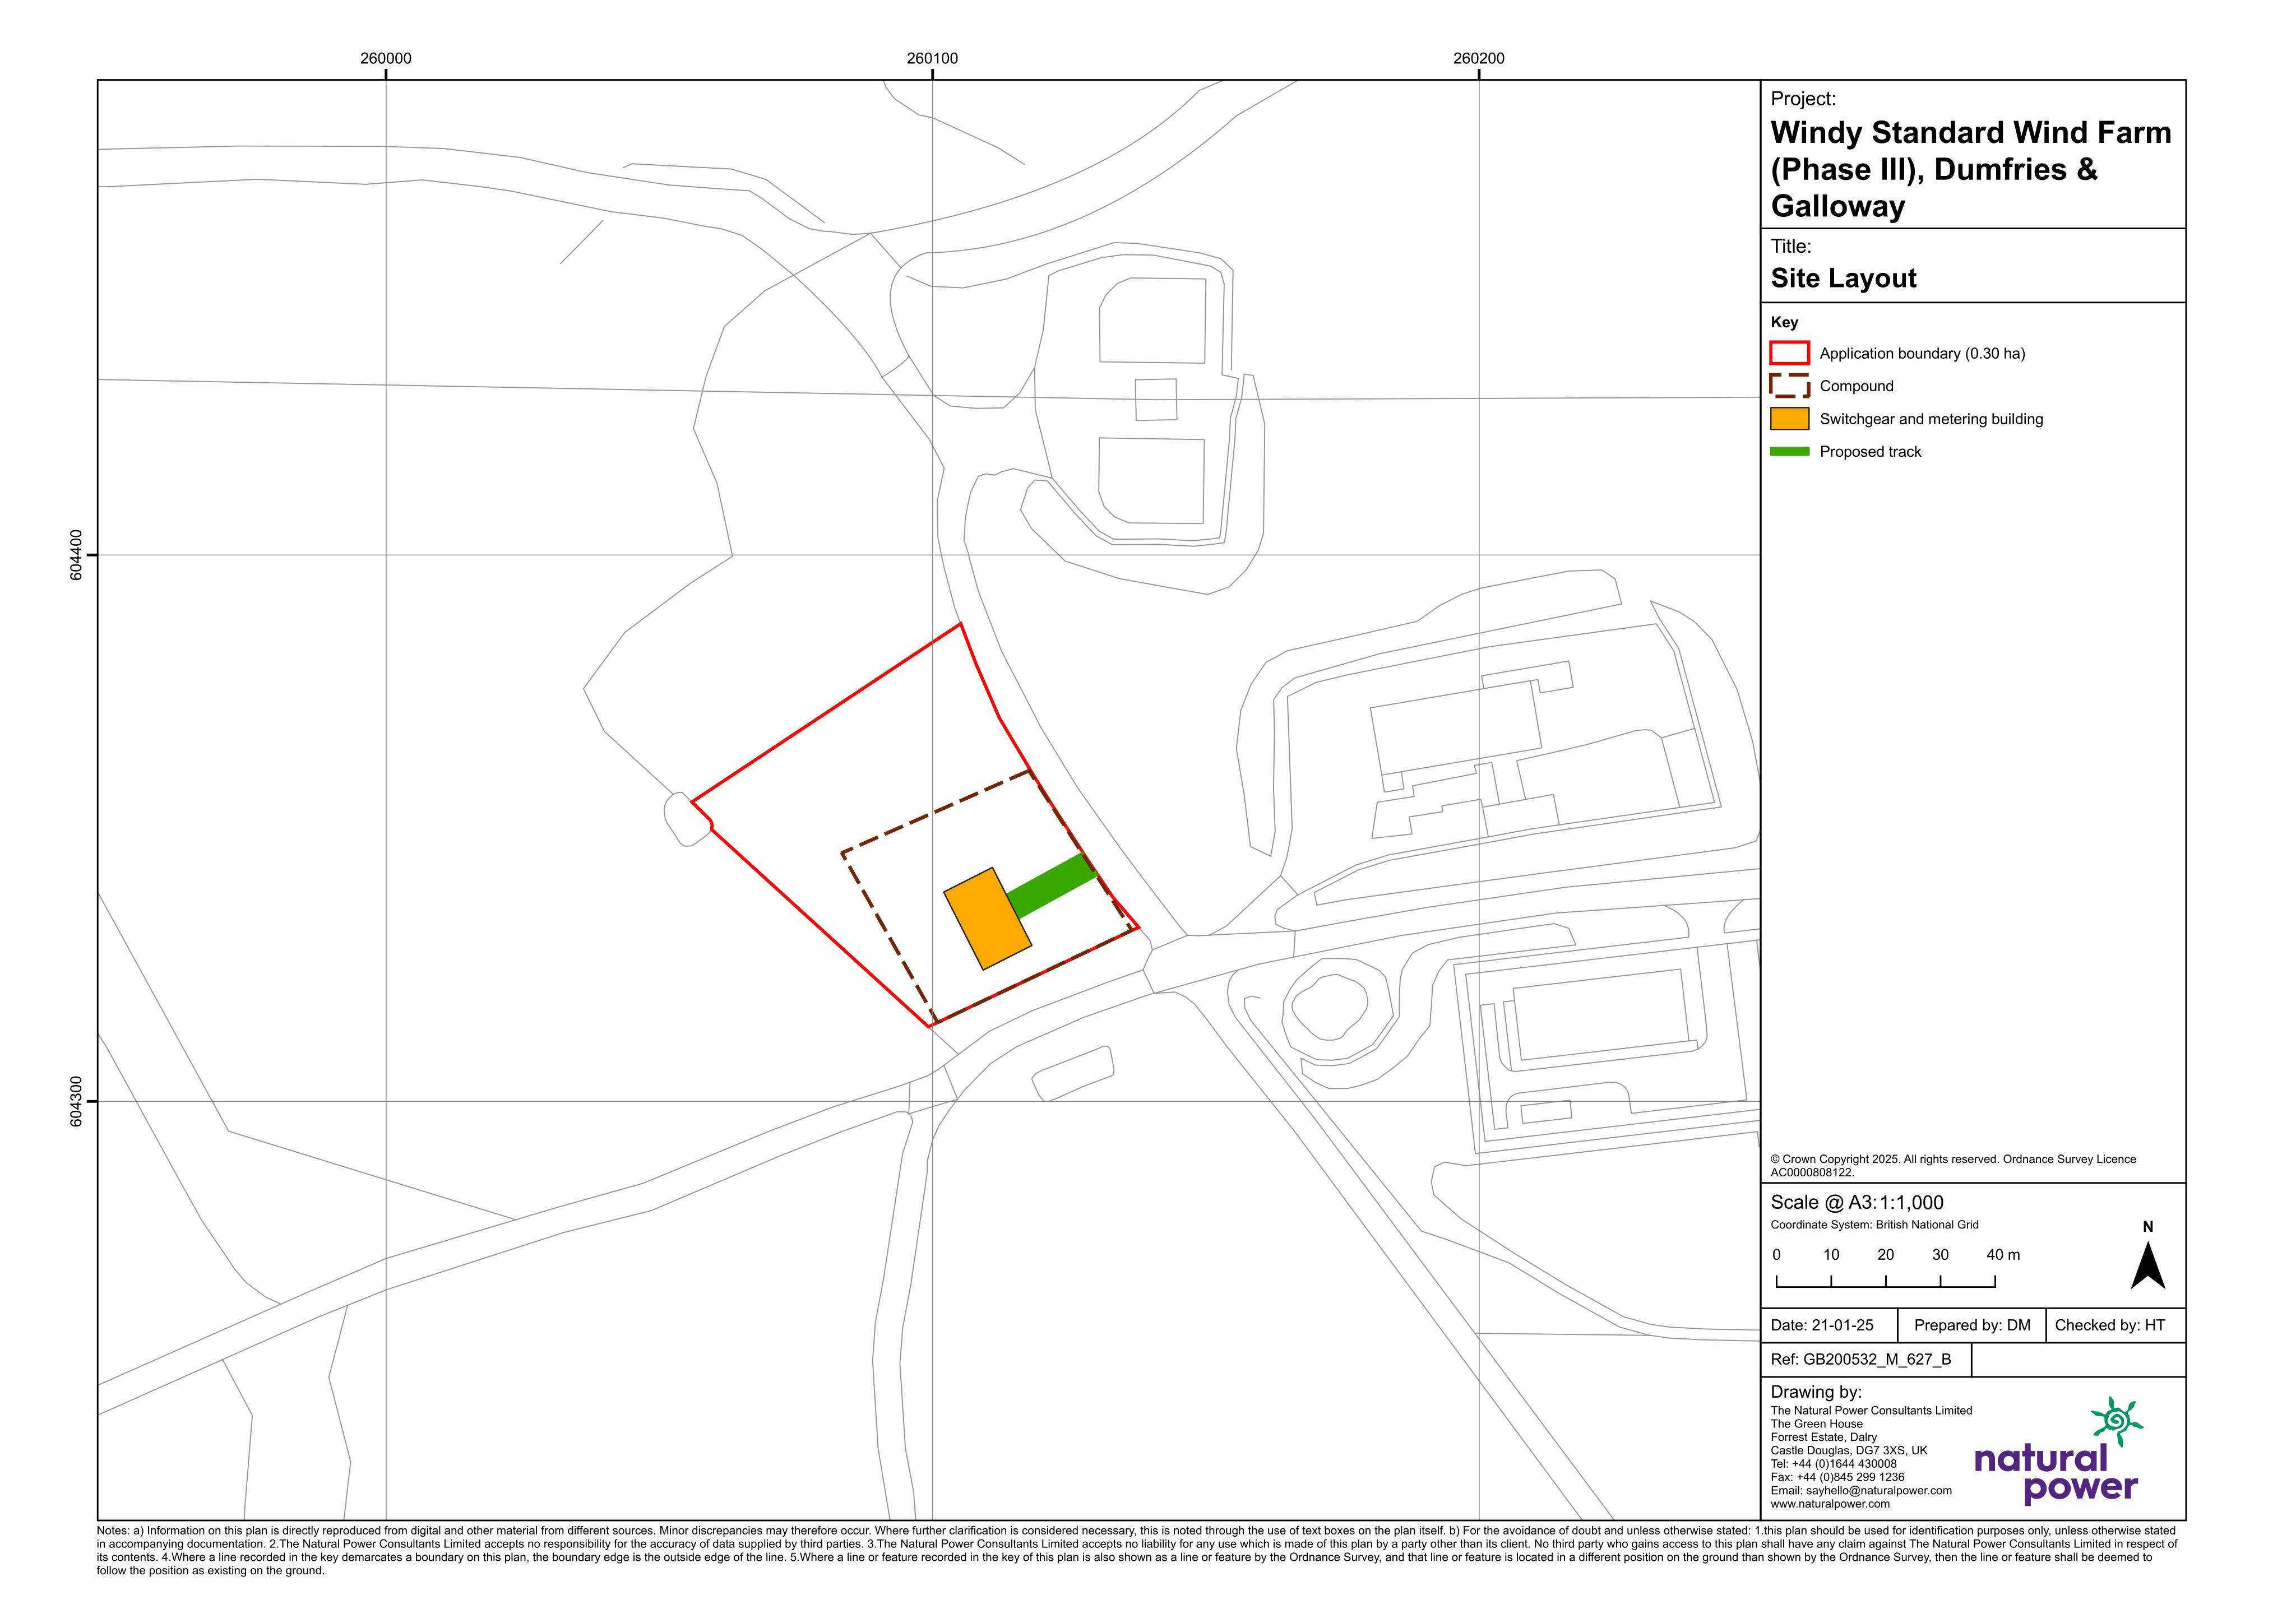Viewport: 2296px width, 1623px height.
Task: Click the 'Application boundary (0.30 ha)' label
Action: coord(1922,353)
